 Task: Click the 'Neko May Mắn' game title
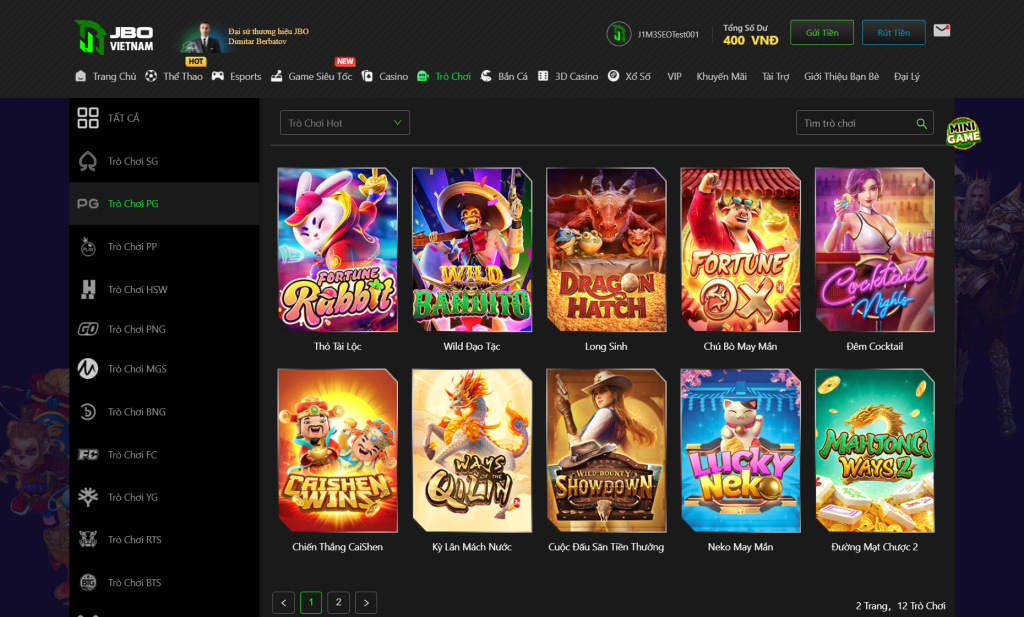741,547
